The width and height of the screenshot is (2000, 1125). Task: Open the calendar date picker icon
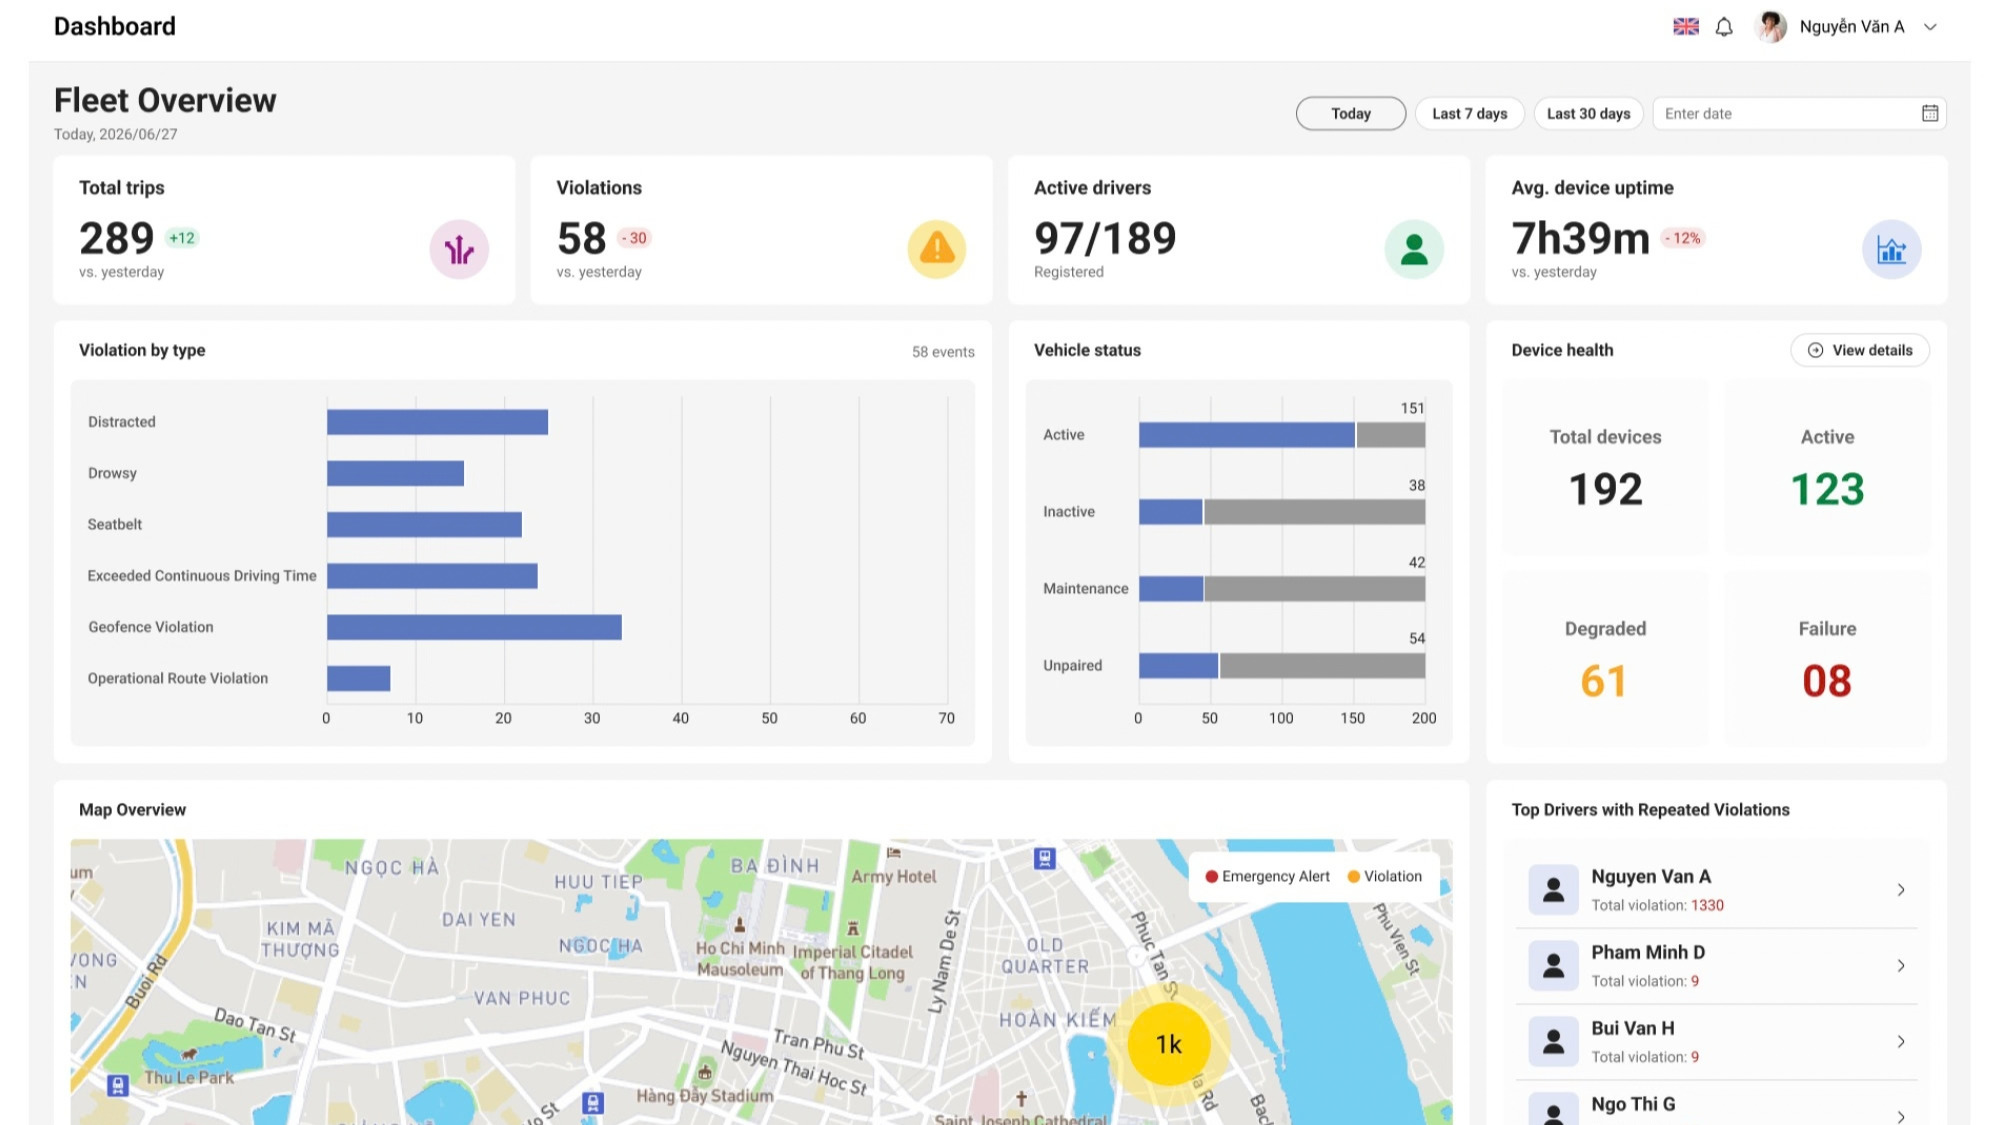[1930, 113]
